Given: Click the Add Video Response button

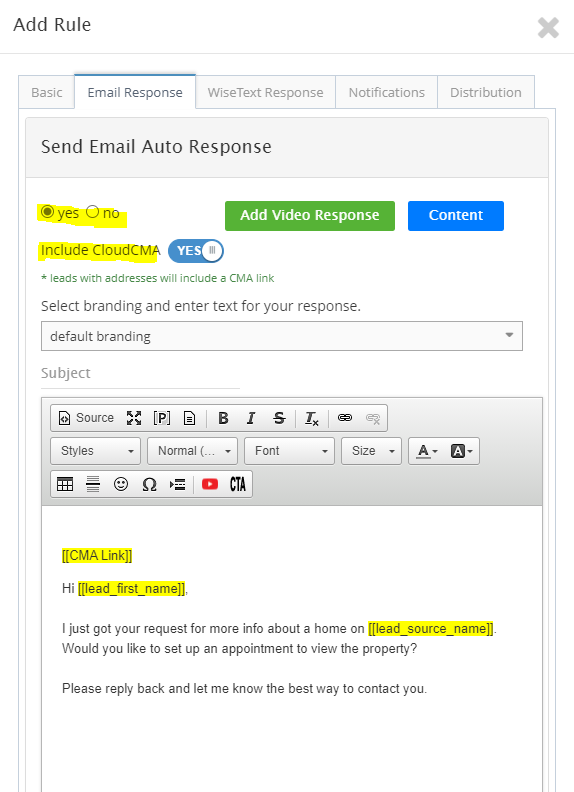Looking at the screenshot, I should click(310, 216).
